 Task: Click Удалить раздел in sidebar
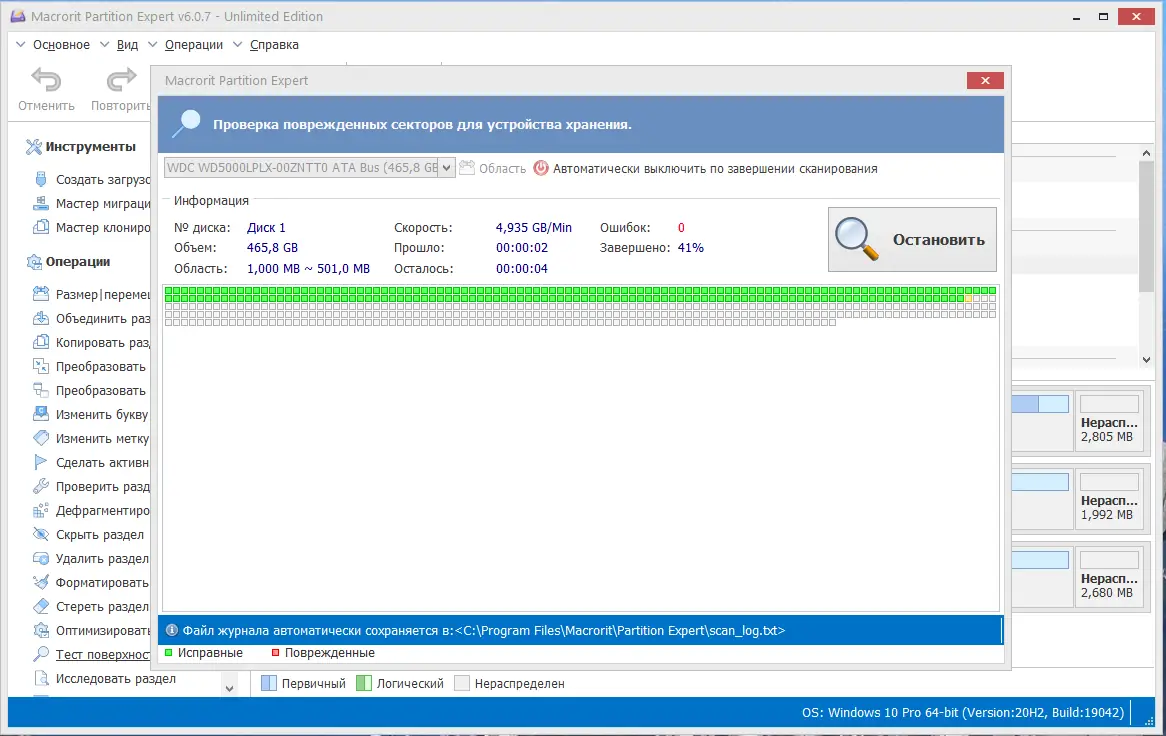(102, 558)
